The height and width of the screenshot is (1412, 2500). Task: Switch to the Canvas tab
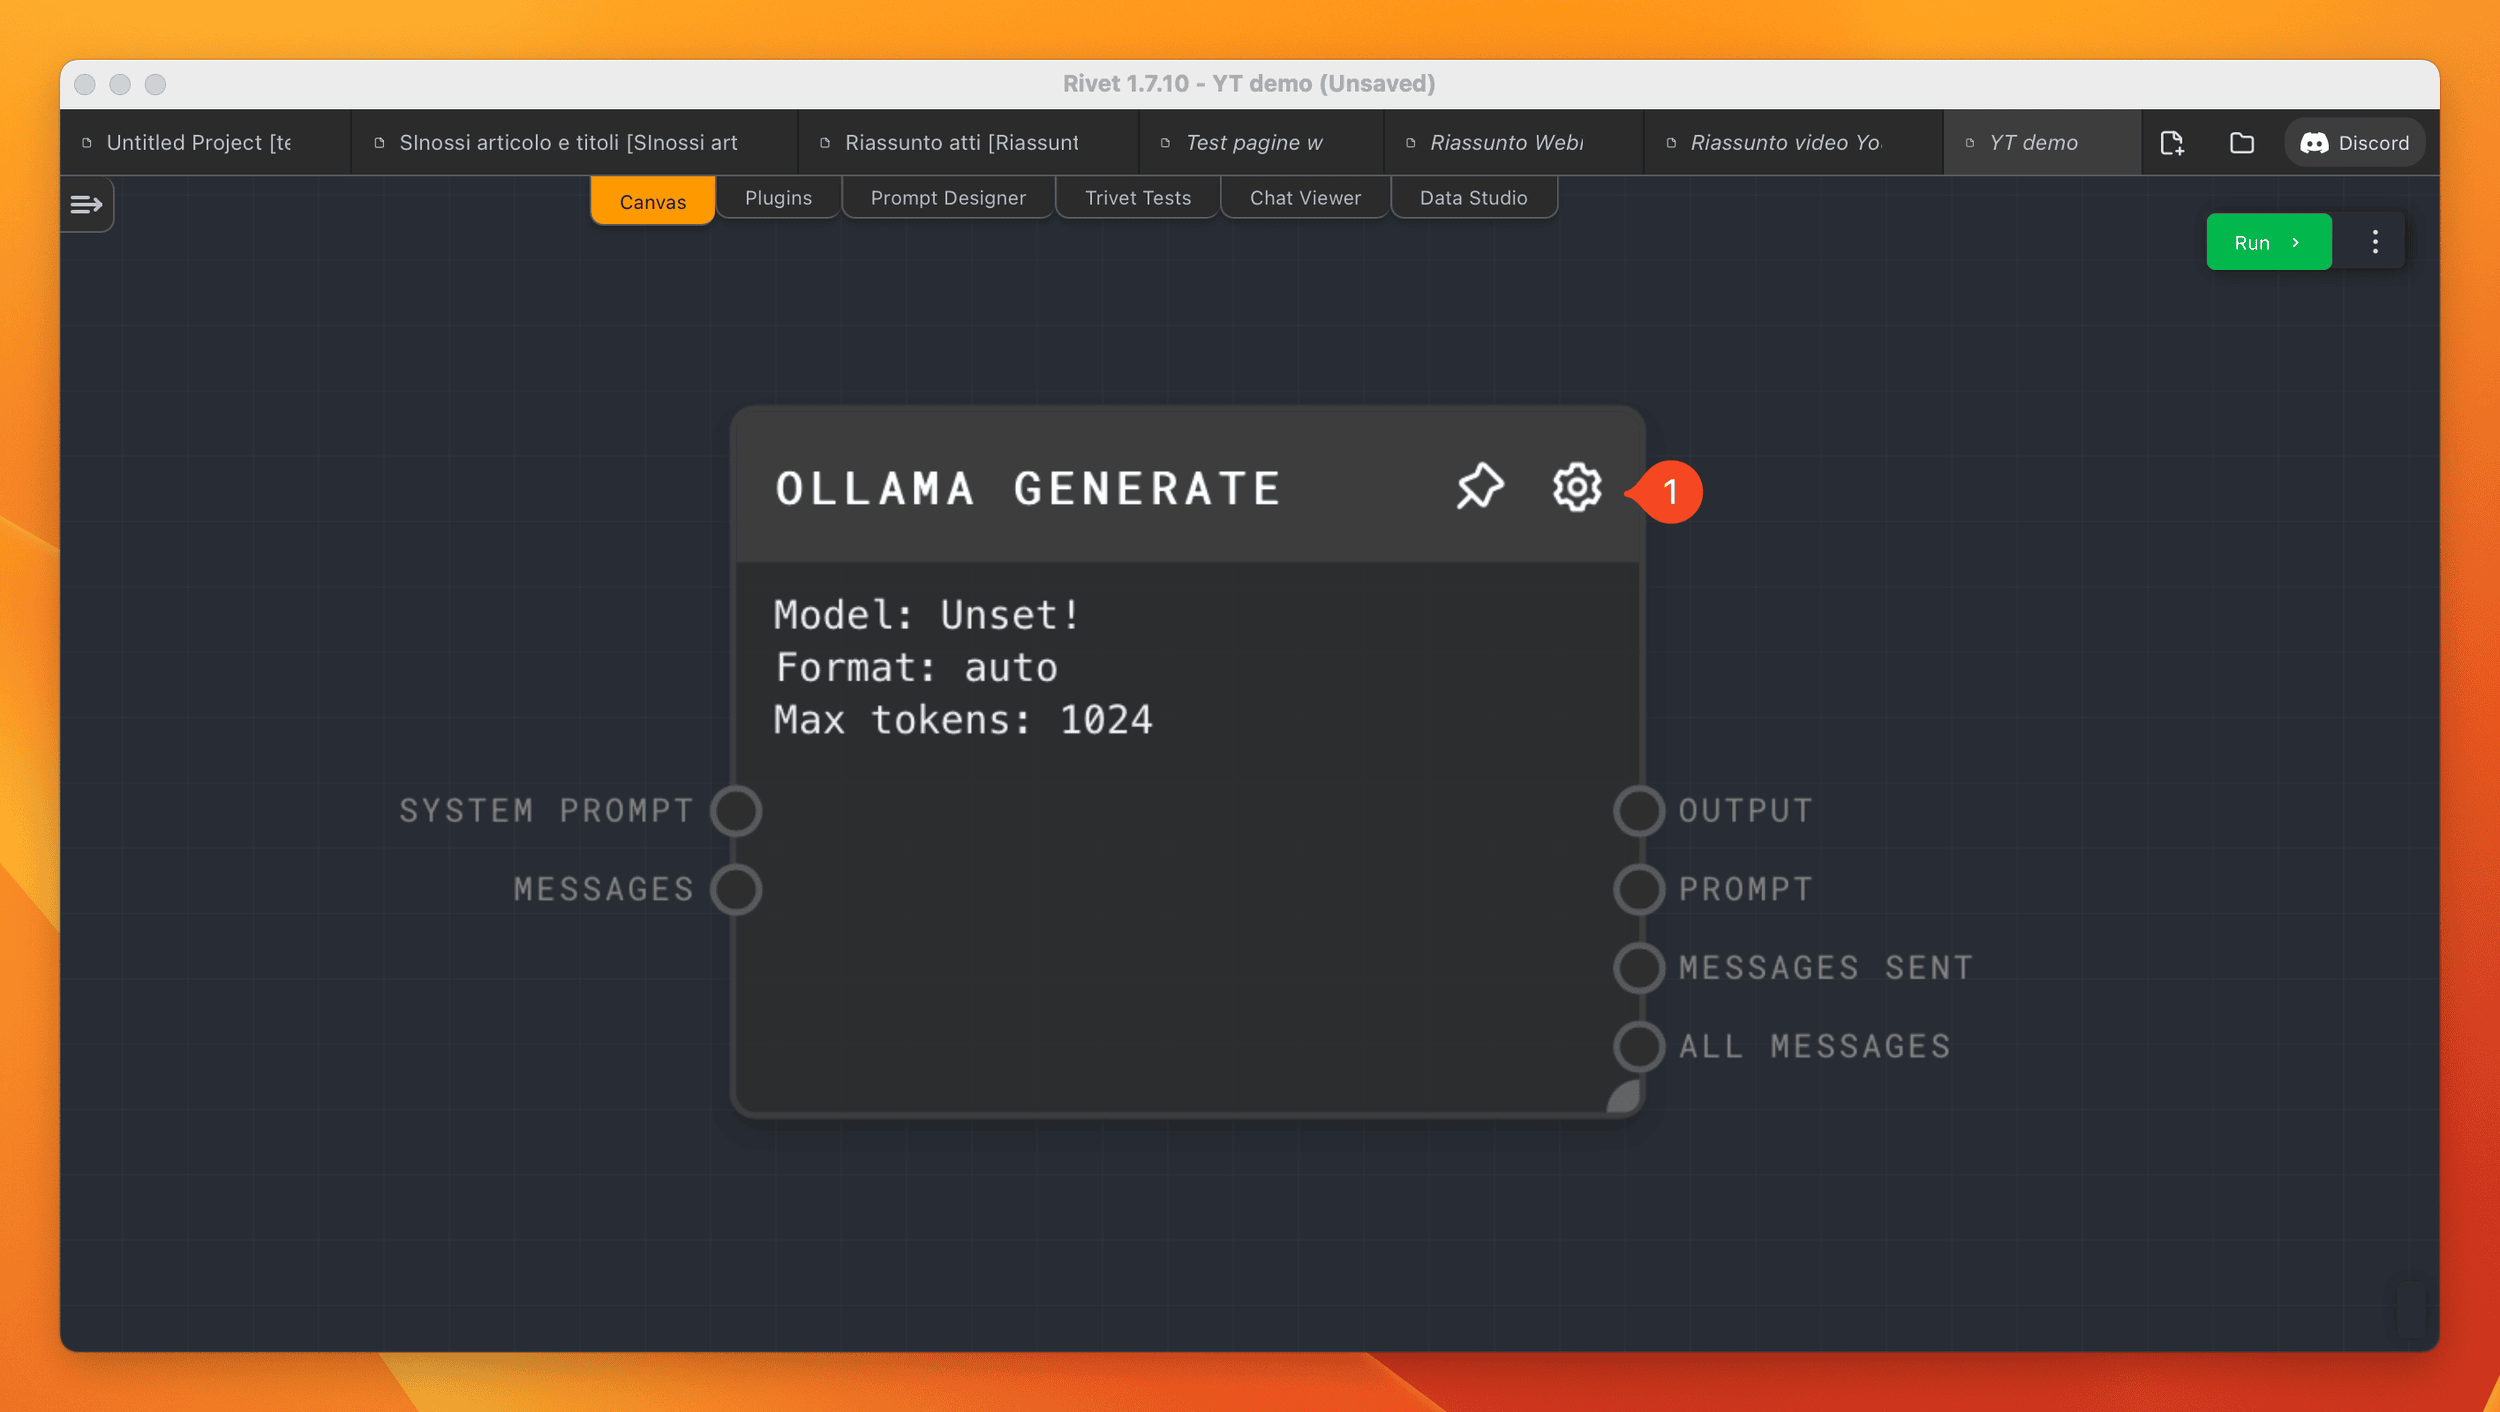pos(652,201)
